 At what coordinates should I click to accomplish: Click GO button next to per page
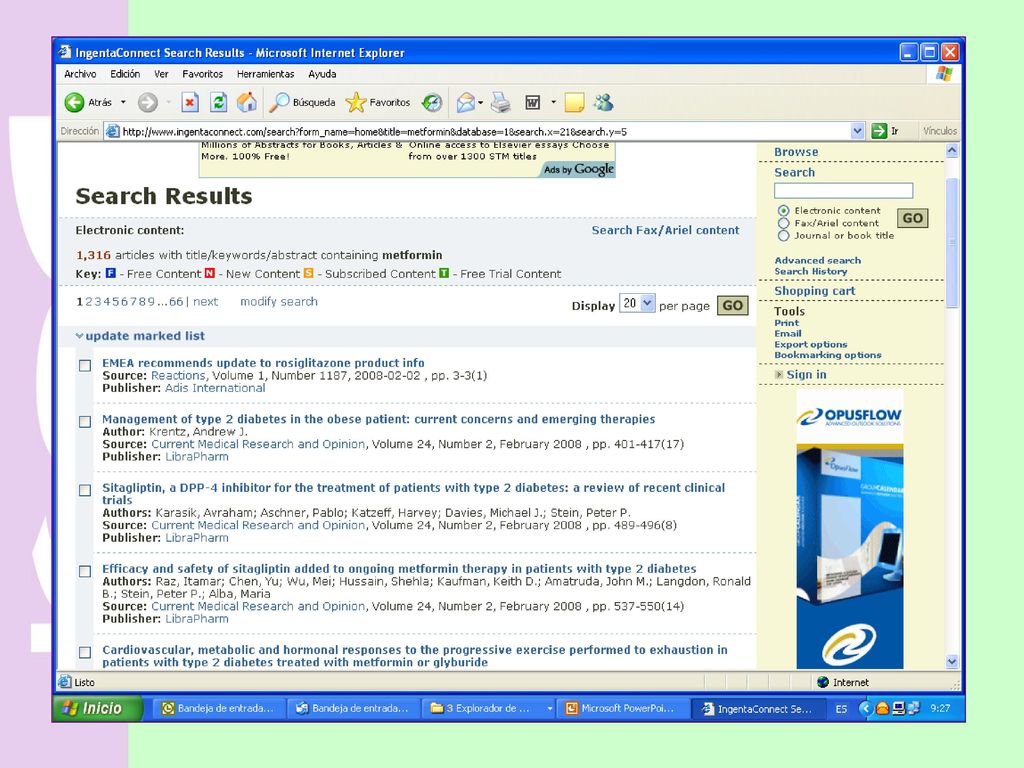coord(732,305)
